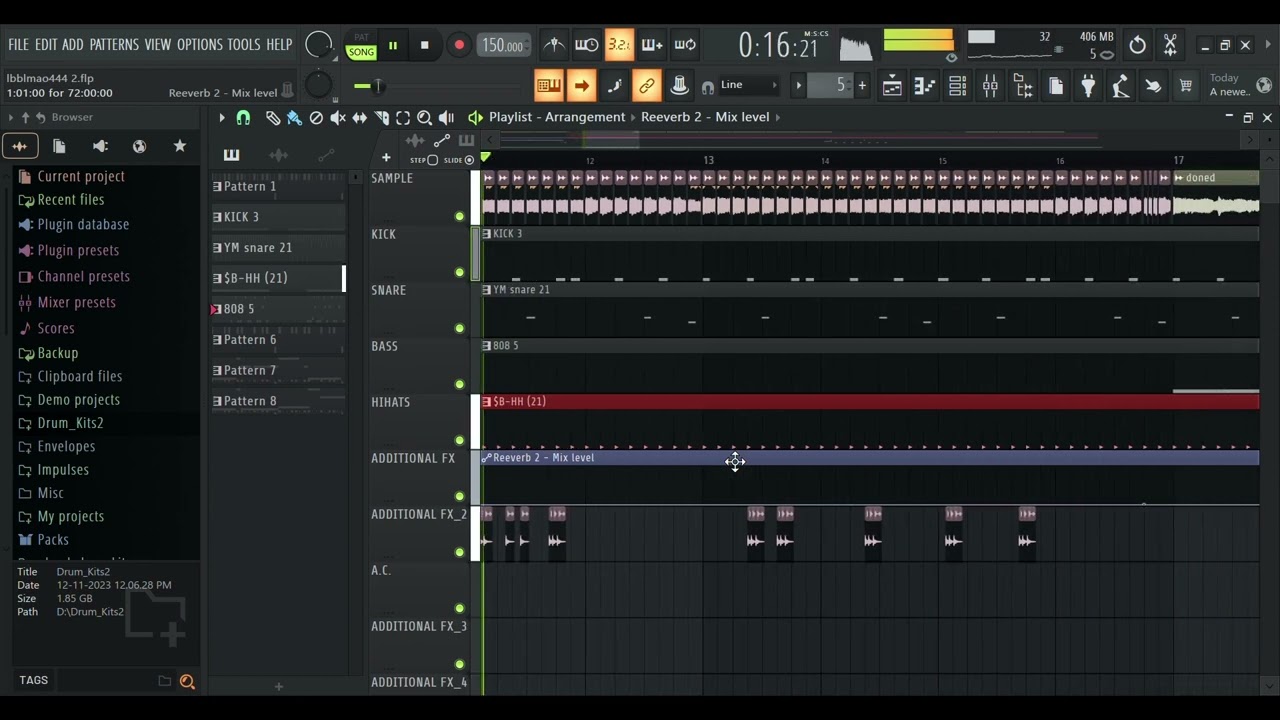Toggle the overdub recording icon

(x=652, y=45)
